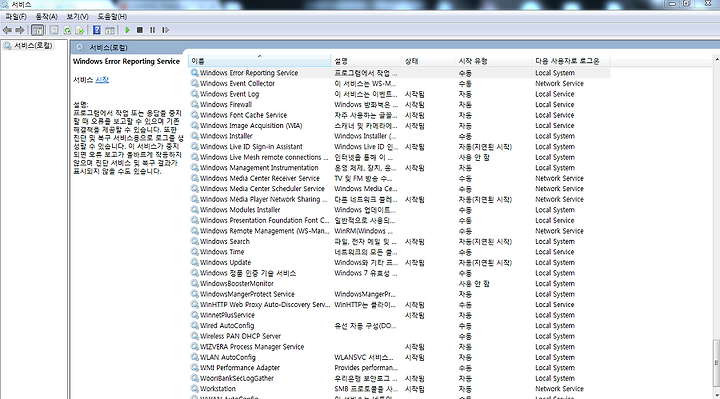The image size is (720, 399).
Task: Click the gear icon beside Windows Firewall
Action: pyautogui.click(x=195, y=105)
